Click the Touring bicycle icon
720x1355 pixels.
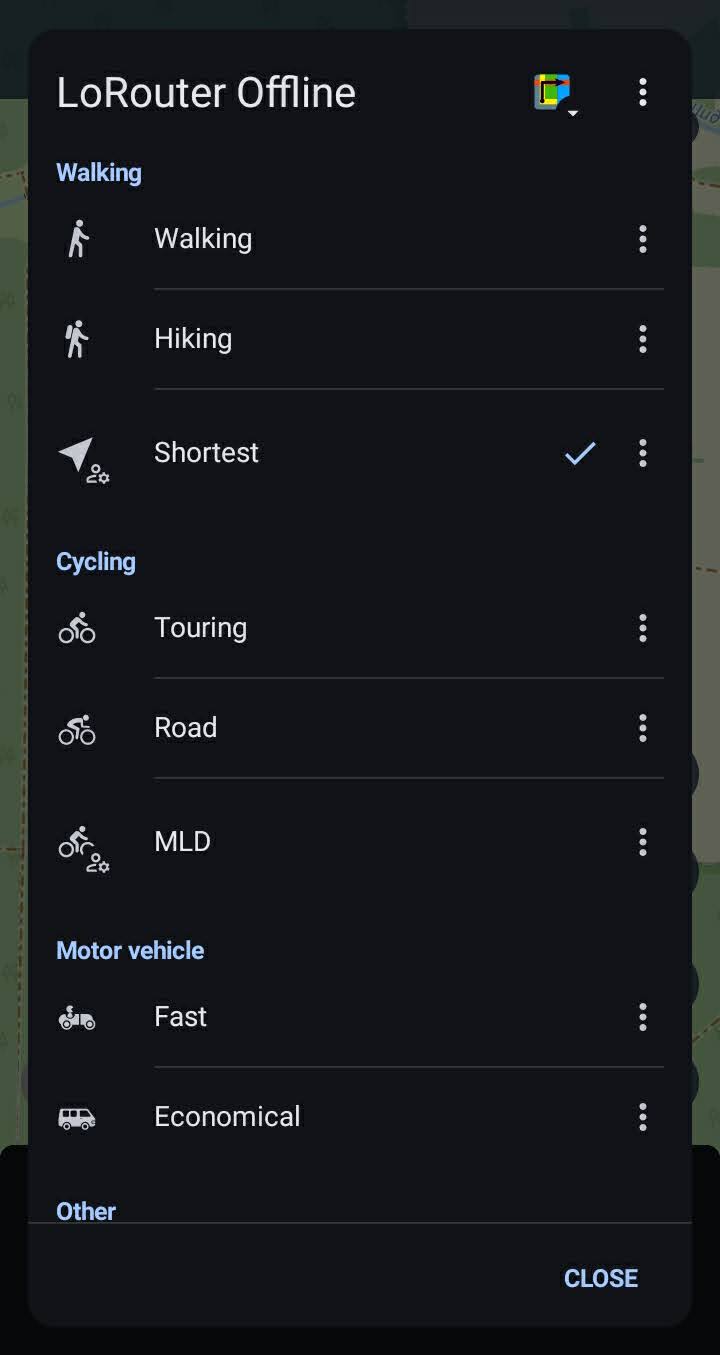coord(77,628)
